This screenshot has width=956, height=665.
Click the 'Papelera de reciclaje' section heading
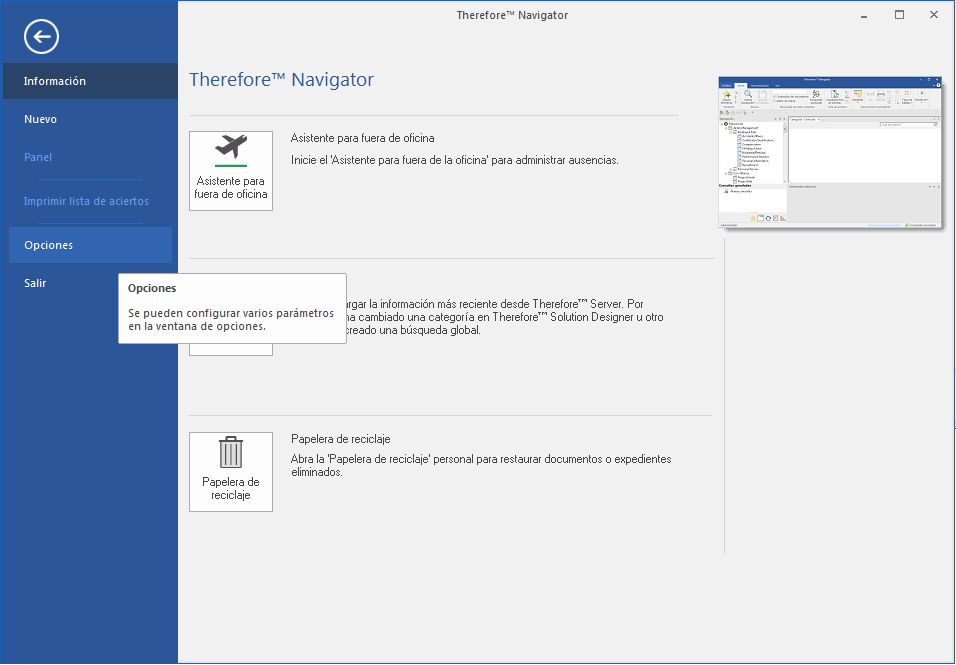pyautogui.click(x=340, y=439)
